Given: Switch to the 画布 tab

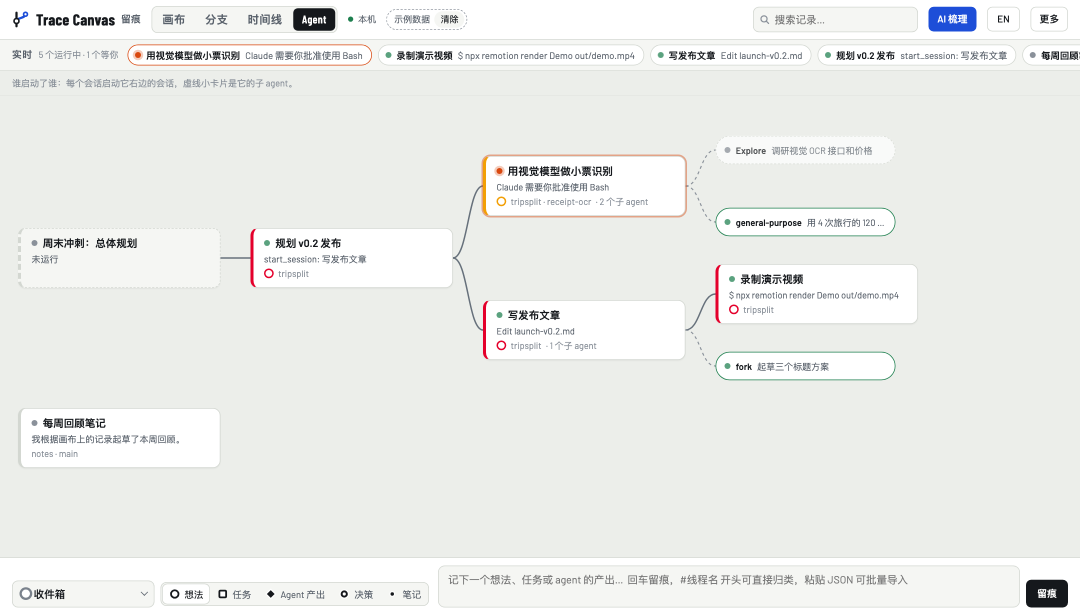Looking at the screenshot, I should point(174,19).
